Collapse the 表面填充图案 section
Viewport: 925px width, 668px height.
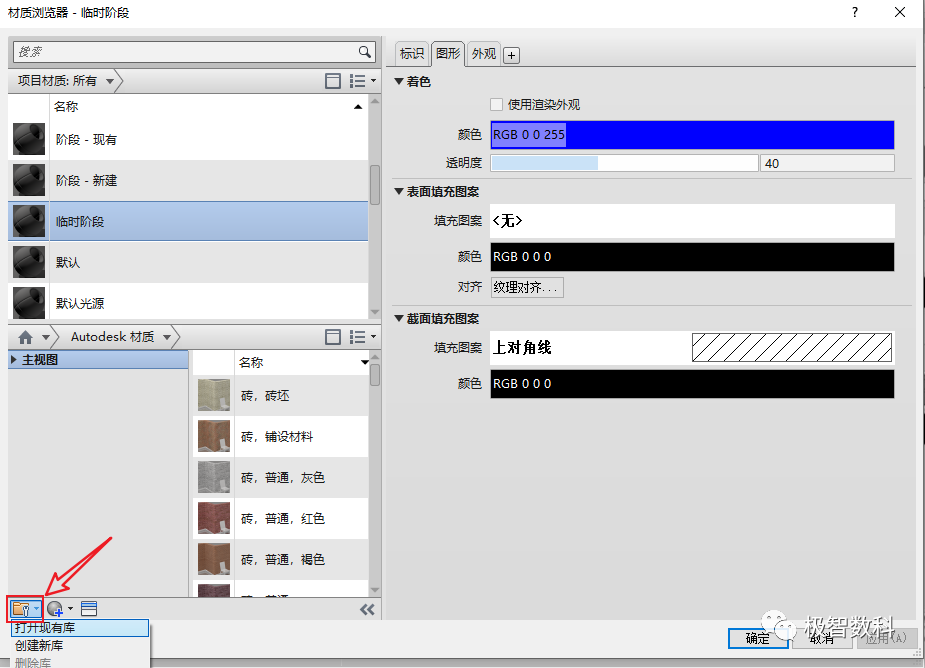pyautogui.click(x=399, y=192)
